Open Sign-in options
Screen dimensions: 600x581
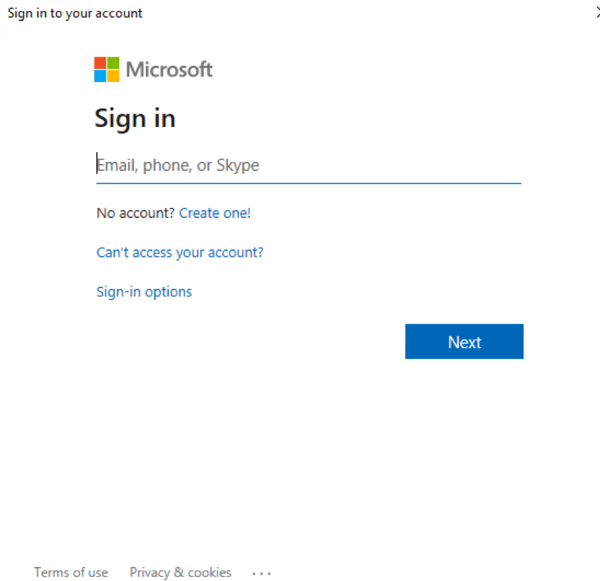(144, 292)
